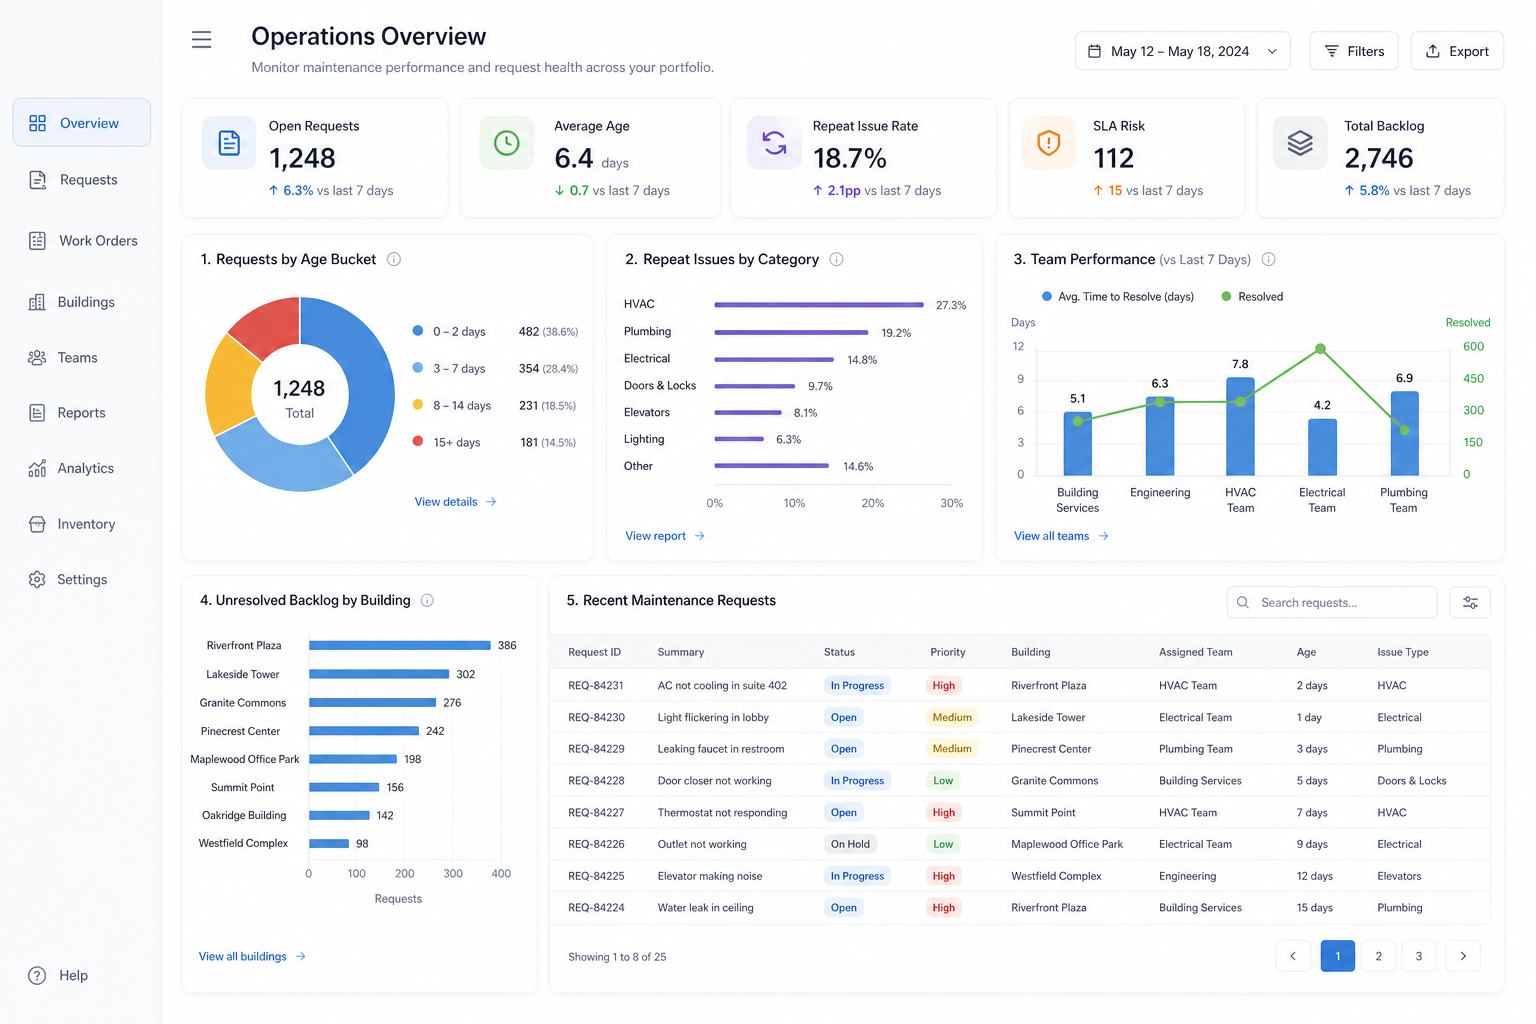
Task: Show info icon for Team Performance
Action: point(1268,259)
